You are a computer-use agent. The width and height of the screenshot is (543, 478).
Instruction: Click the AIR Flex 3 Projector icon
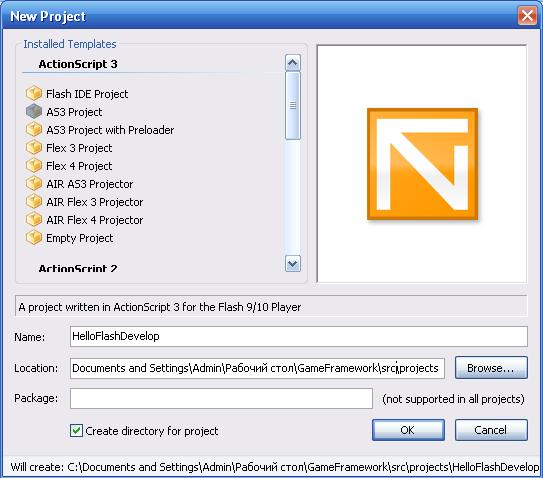pyautogui.click(x=34, y=202)
